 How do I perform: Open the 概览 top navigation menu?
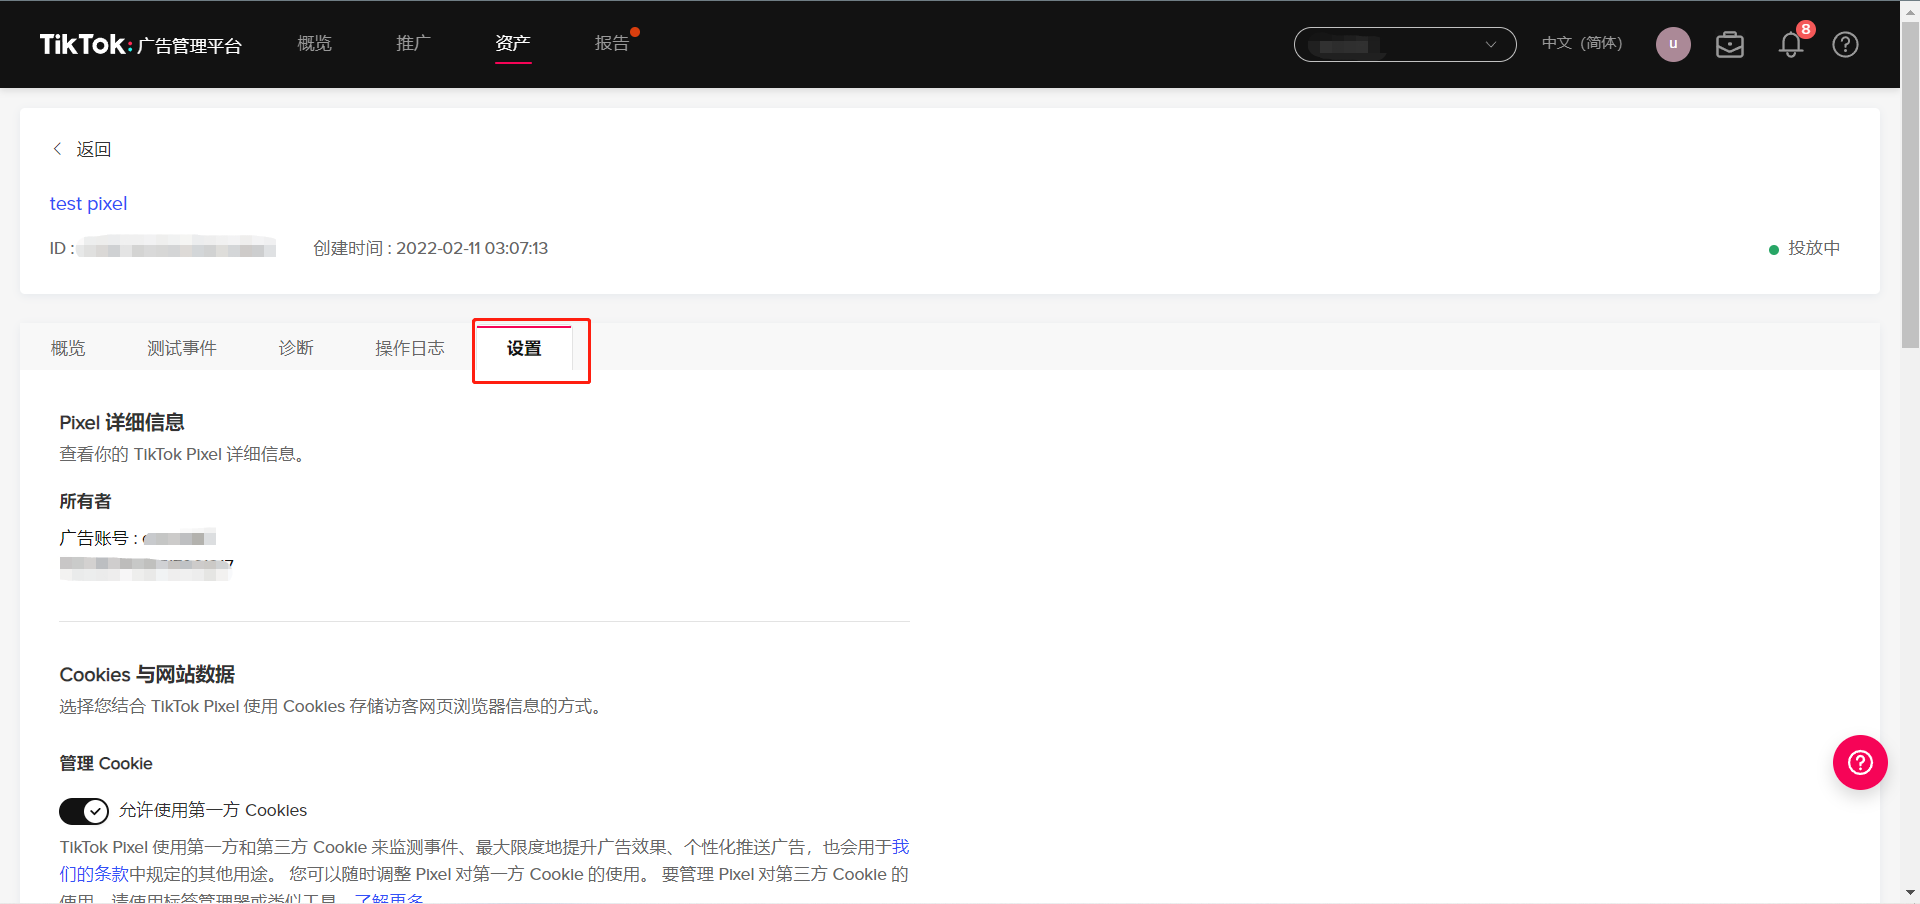(314, 43)
